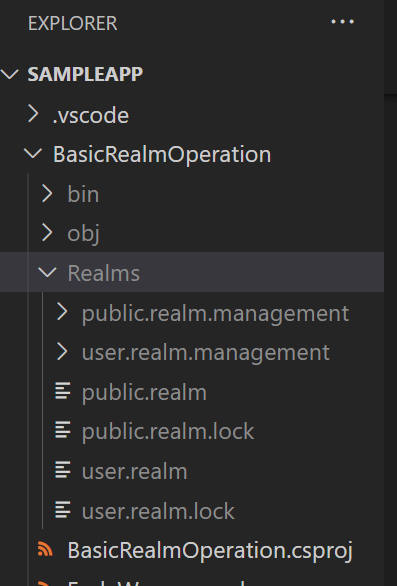This screenshot has height=586, width=397.
Task: Collapse the SAMPLEAPP root section chevron
Action: coord(10,74)
